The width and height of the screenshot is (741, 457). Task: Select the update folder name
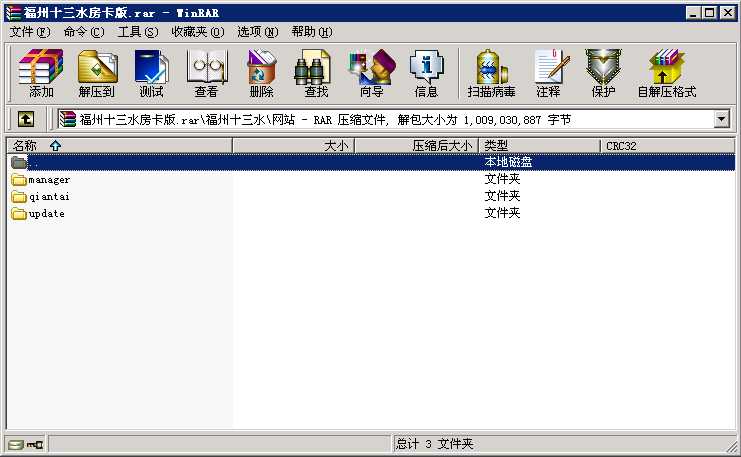point(46,214)
